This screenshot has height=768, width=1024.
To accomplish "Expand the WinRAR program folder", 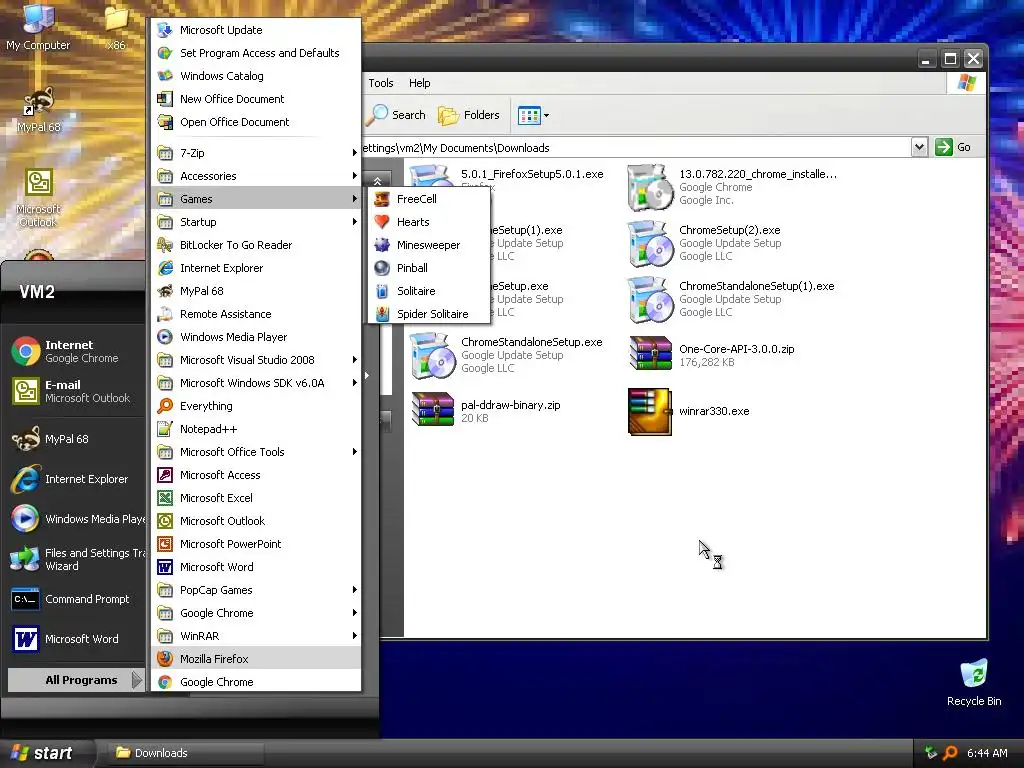I will (x=256, y=636).
